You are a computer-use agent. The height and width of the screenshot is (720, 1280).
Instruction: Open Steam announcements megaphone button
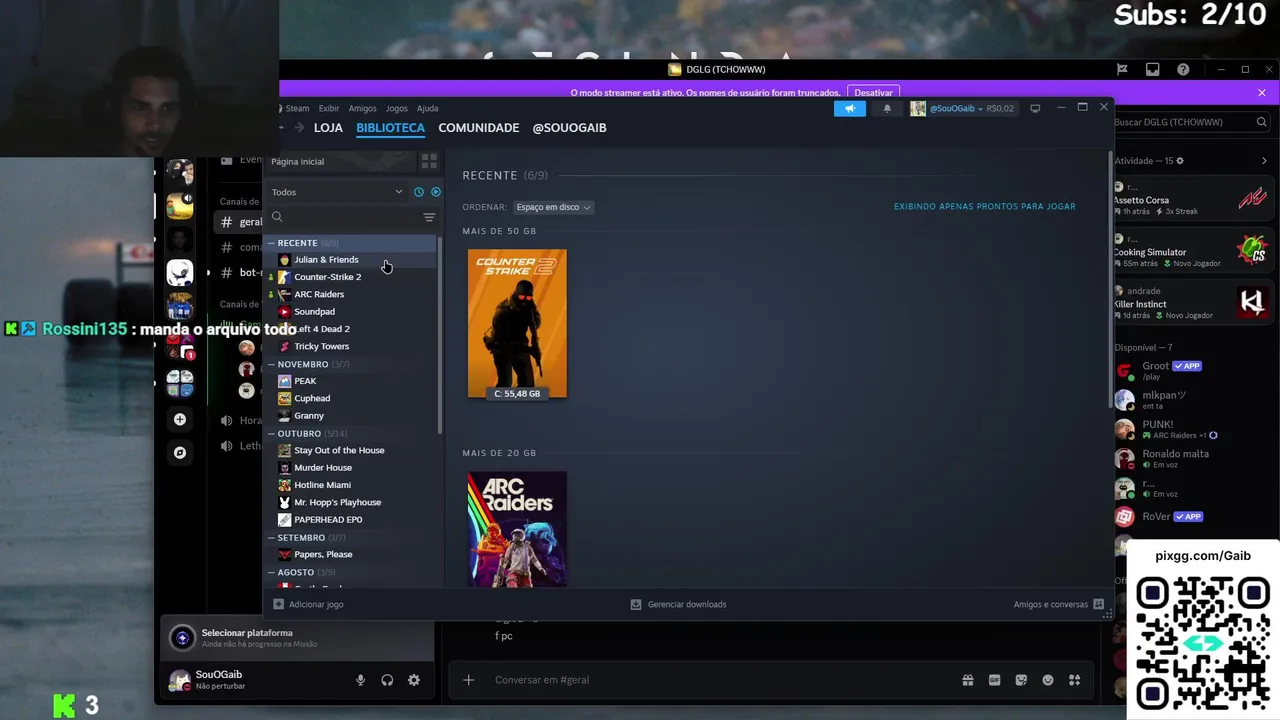pyautogui.click(x=849, y=108)
